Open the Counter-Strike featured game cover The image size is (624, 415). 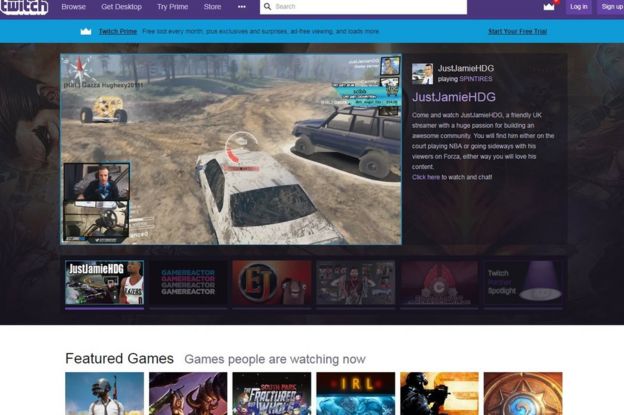click(x=439, y=394)
